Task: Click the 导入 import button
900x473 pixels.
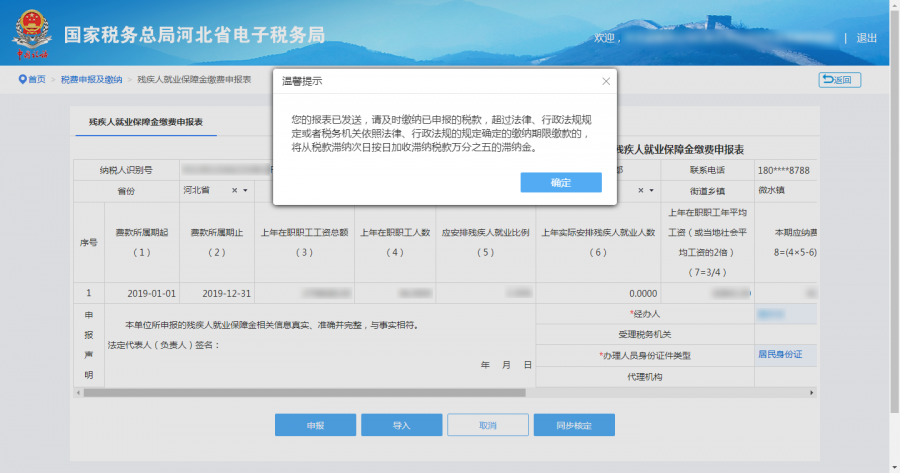Action: point(401,425)
